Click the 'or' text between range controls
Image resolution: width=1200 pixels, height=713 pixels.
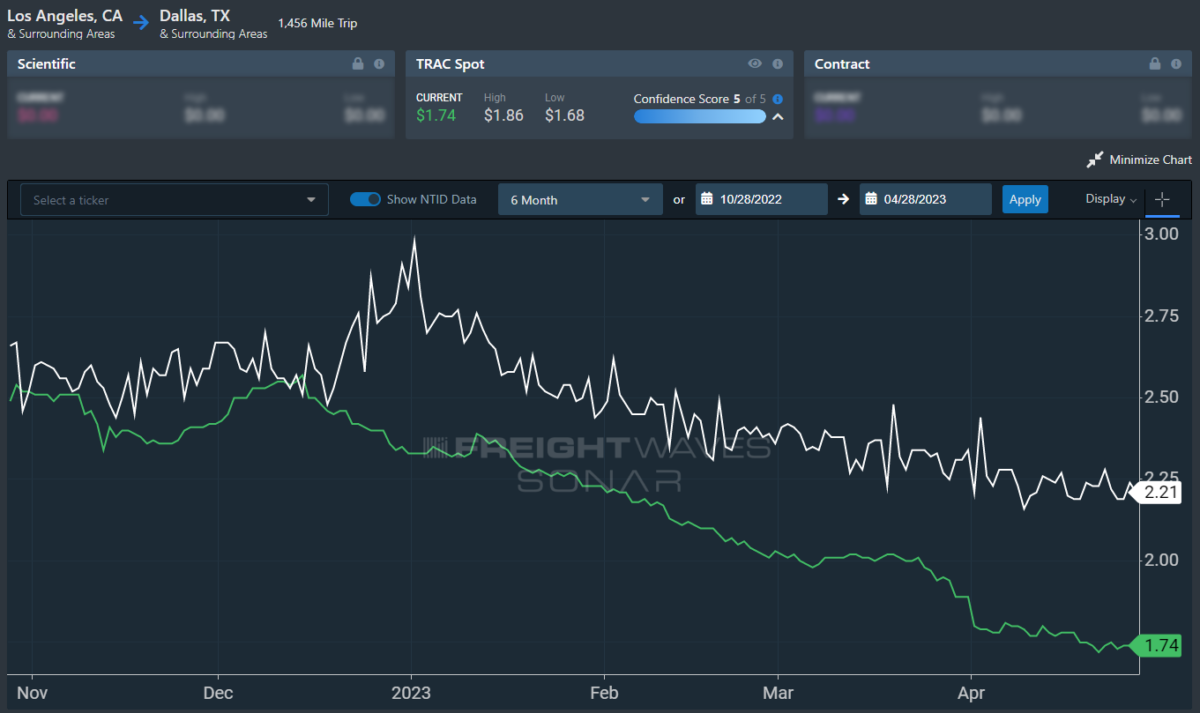click(x=679, y=200)
